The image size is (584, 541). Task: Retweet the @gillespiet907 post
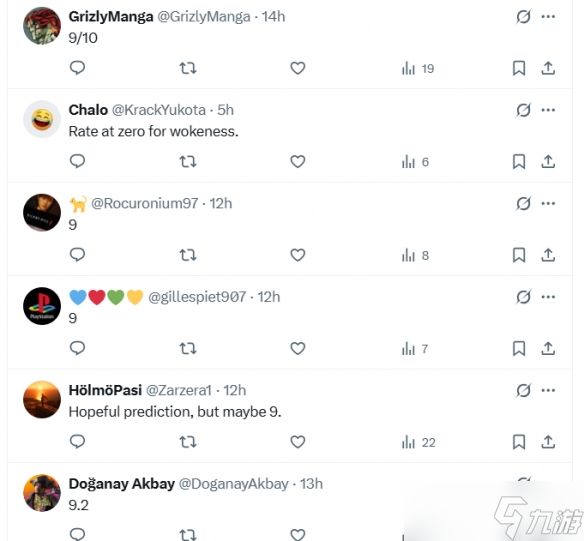(188, 349)
